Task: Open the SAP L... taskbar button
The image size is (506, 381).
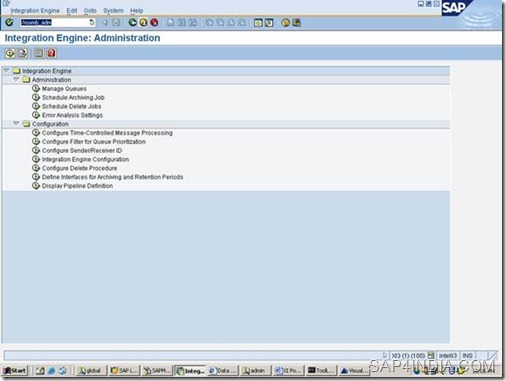Action: tap(125, 370)
